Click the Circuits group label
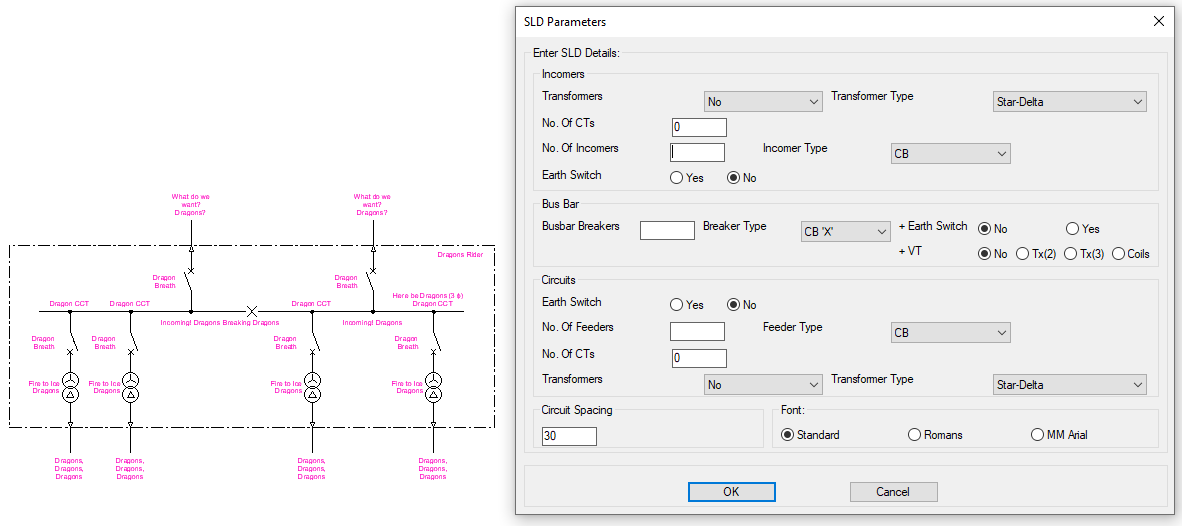Screen dimensions: 1182x526 pyautogui.click(x=559, y=280)
